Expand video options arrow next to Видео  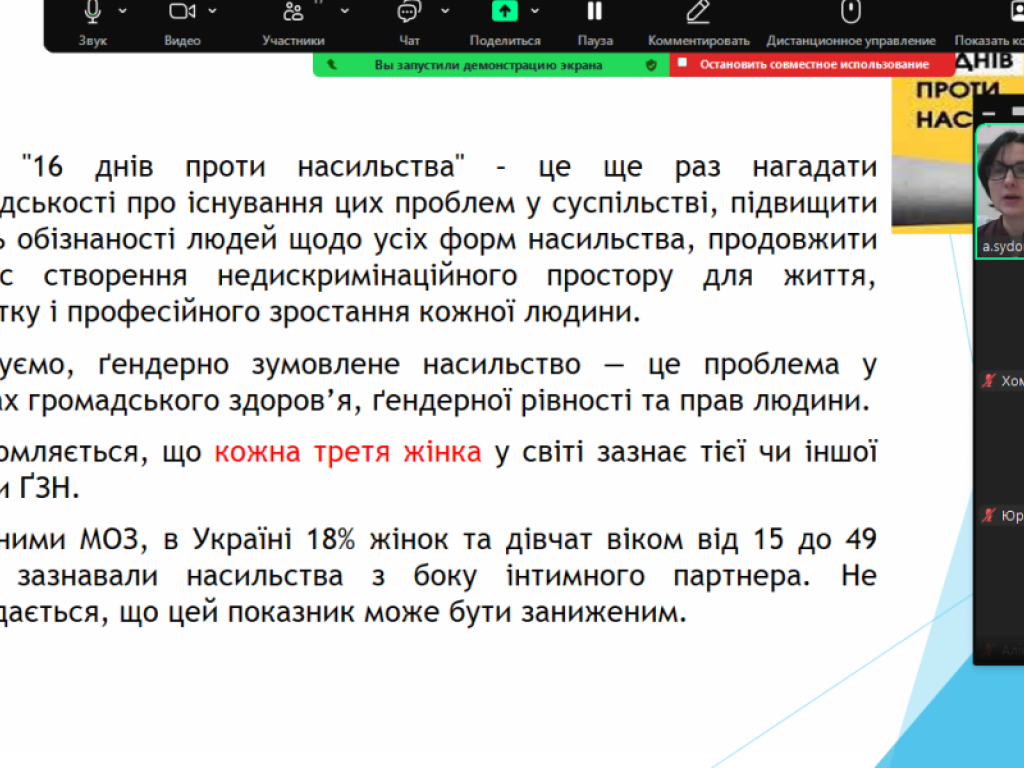click(213, 11)
